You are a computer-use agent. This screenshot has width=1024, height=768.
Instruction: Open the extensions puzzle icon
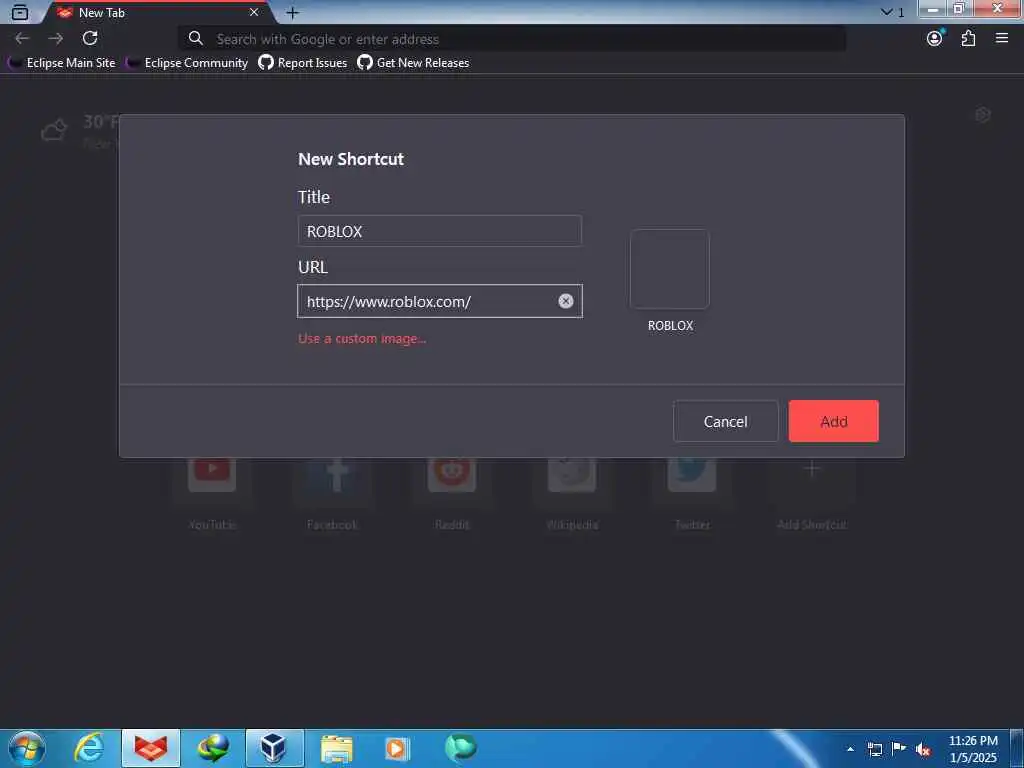tap(968, 39)
